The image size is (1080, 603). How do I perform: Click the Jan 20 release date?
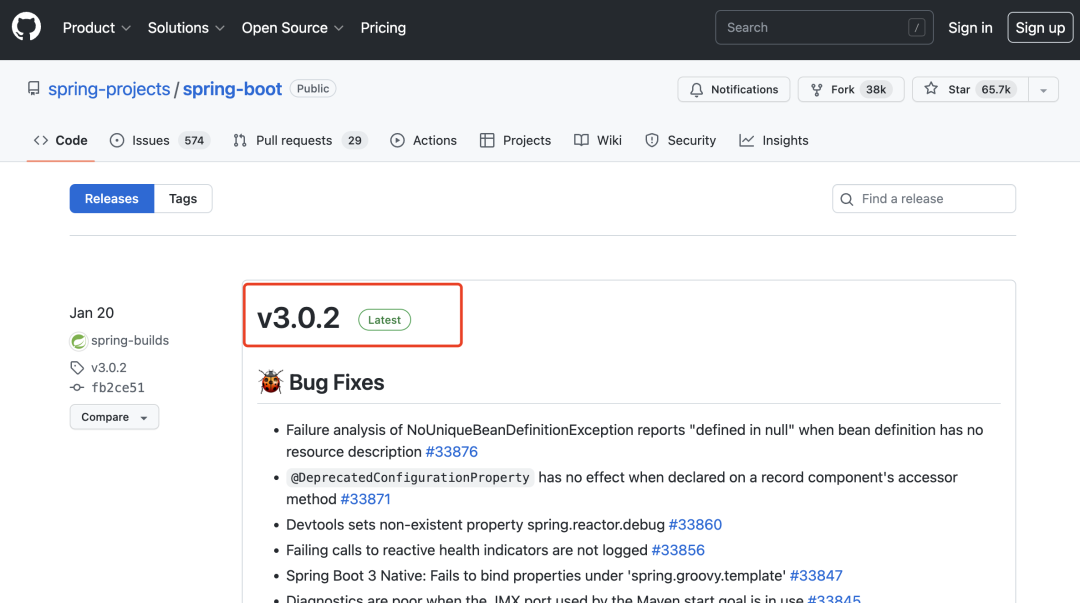pos(92,313)
